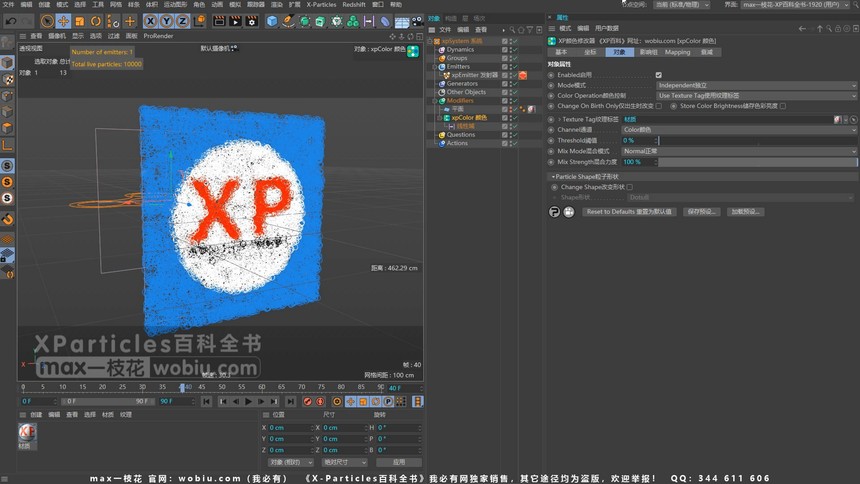Click the Undo arrow icon
Image resolution: width=860 pixels, height=484 pixels.
10,21
